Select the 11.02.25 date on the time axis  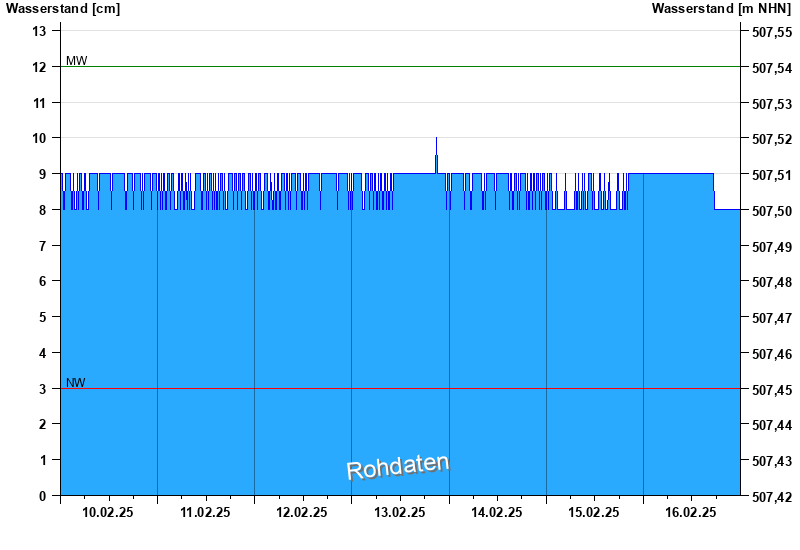(205, 512)
